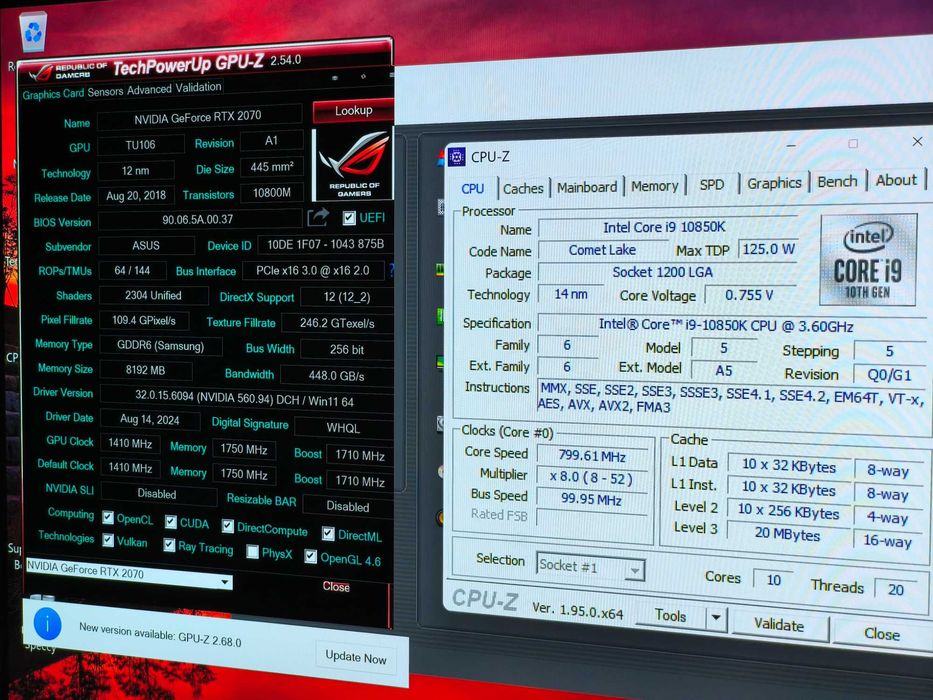The image size is (933, 700).
Task: Click the Lookup button in GPU-Z
Action: pos(353,111)
